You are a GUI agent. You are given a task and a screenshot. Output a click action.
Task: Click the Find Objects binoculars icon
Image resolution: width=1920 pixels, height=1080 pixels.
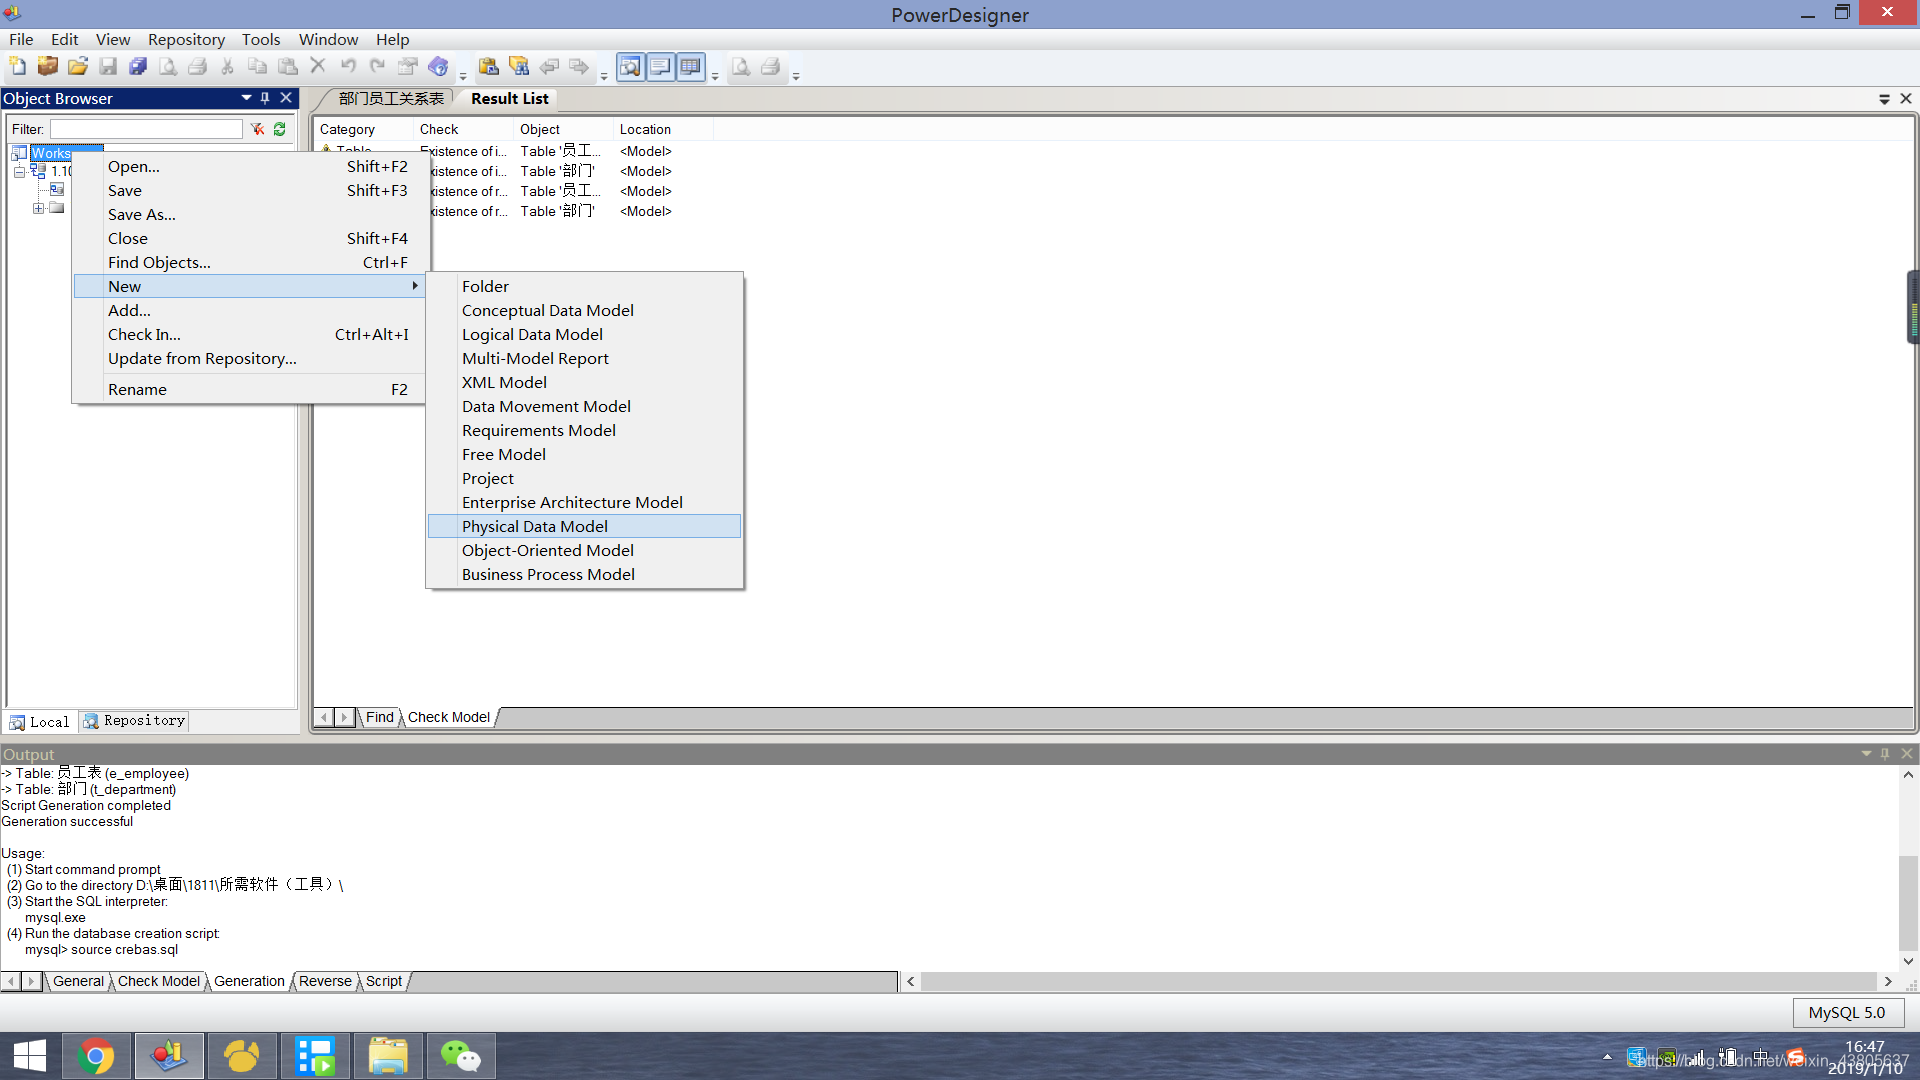[x=519, y=67]
